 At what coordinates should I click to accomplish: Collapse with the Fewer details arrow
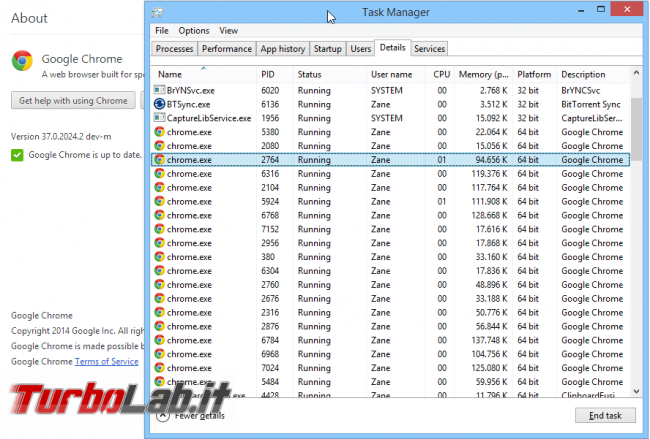click(x=162, y=415)
